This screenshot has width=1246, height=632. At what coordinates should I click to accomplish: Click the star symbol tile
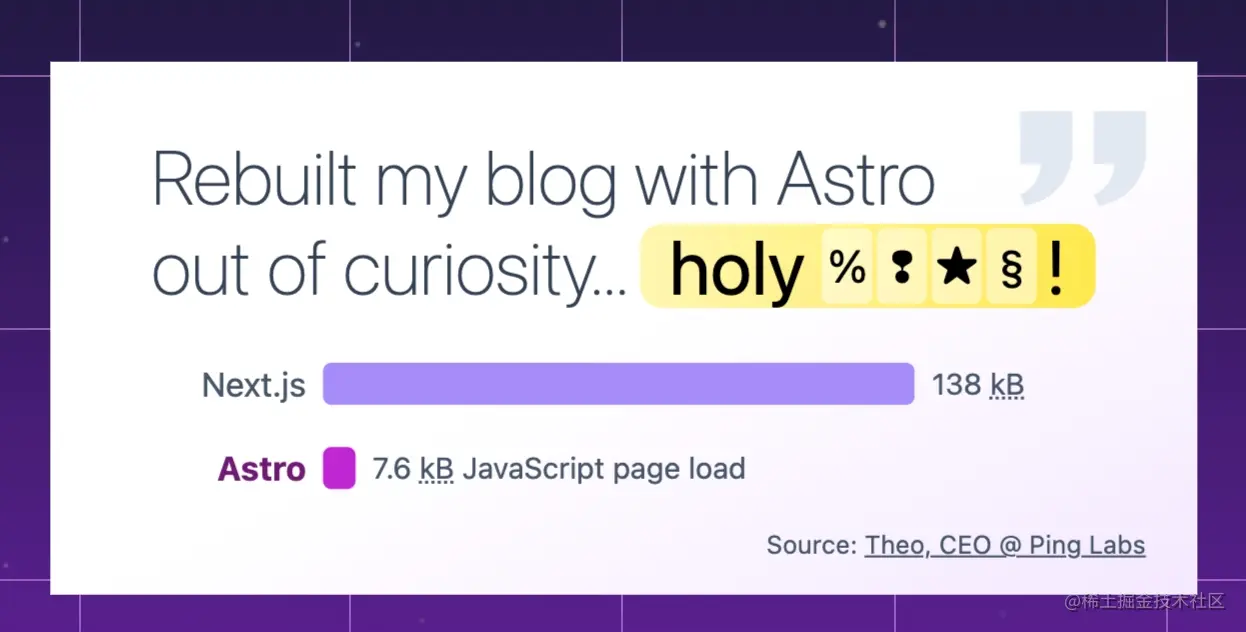(x=957, y=268)
